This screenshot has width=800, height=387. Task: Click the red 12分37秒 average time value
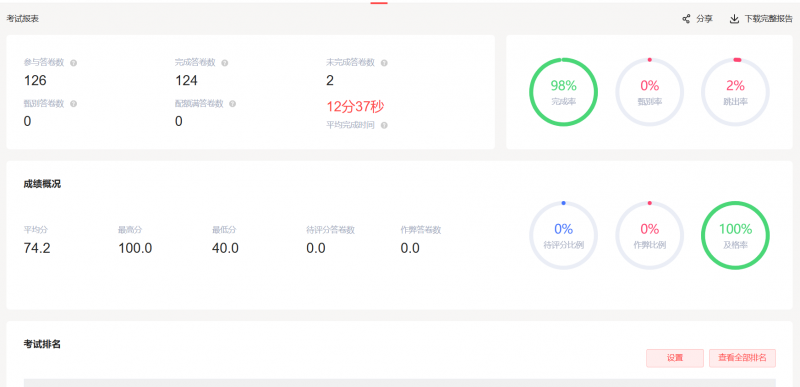(x=355, y=107)
